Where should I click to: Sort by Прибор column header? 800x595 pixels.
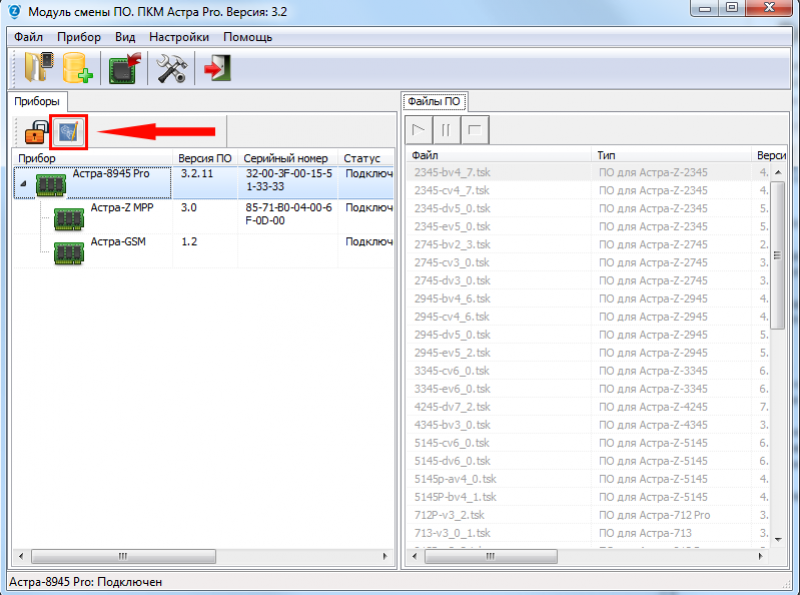(x=93, y=158)
